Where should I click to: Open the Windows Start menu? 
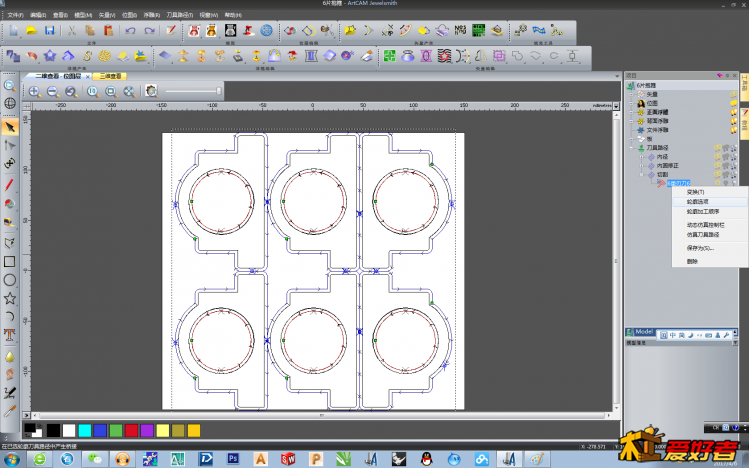pos(11,459)
